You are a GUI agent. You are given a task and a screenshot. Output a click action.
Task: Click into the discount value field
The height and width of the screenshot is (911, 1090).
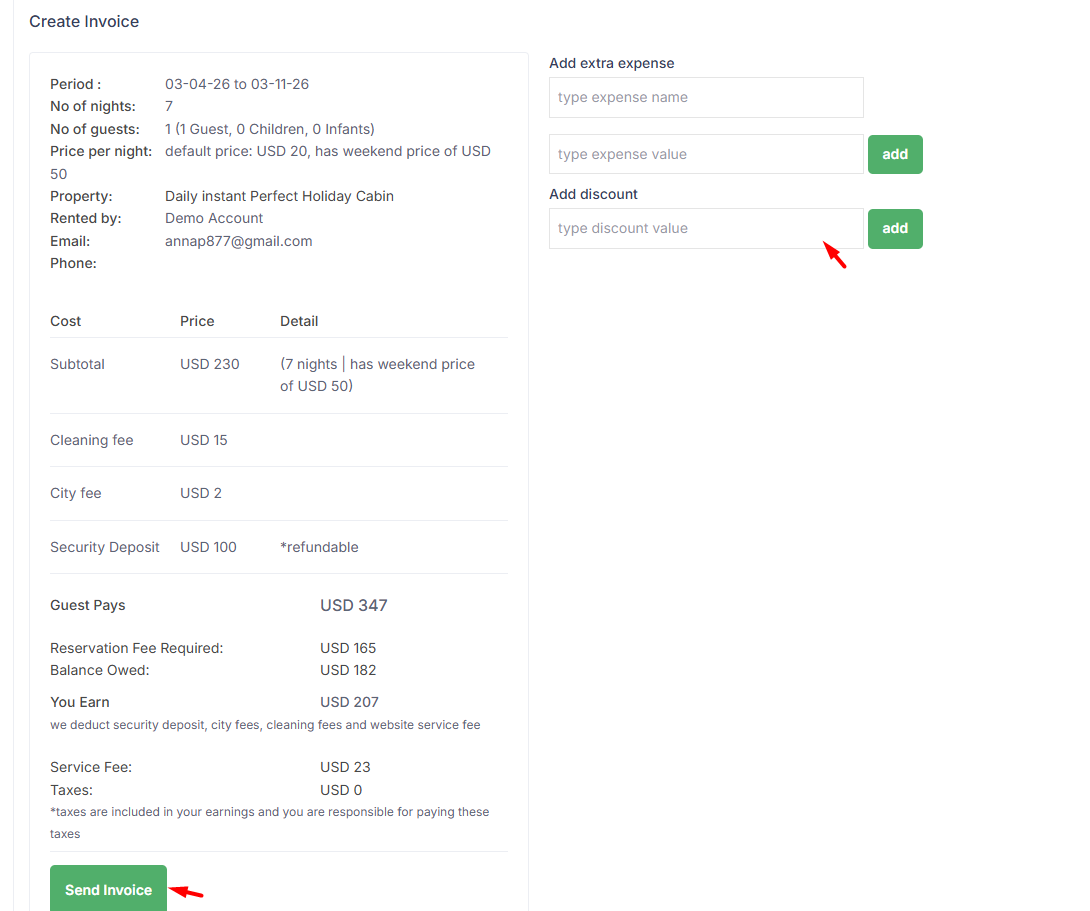705,229
